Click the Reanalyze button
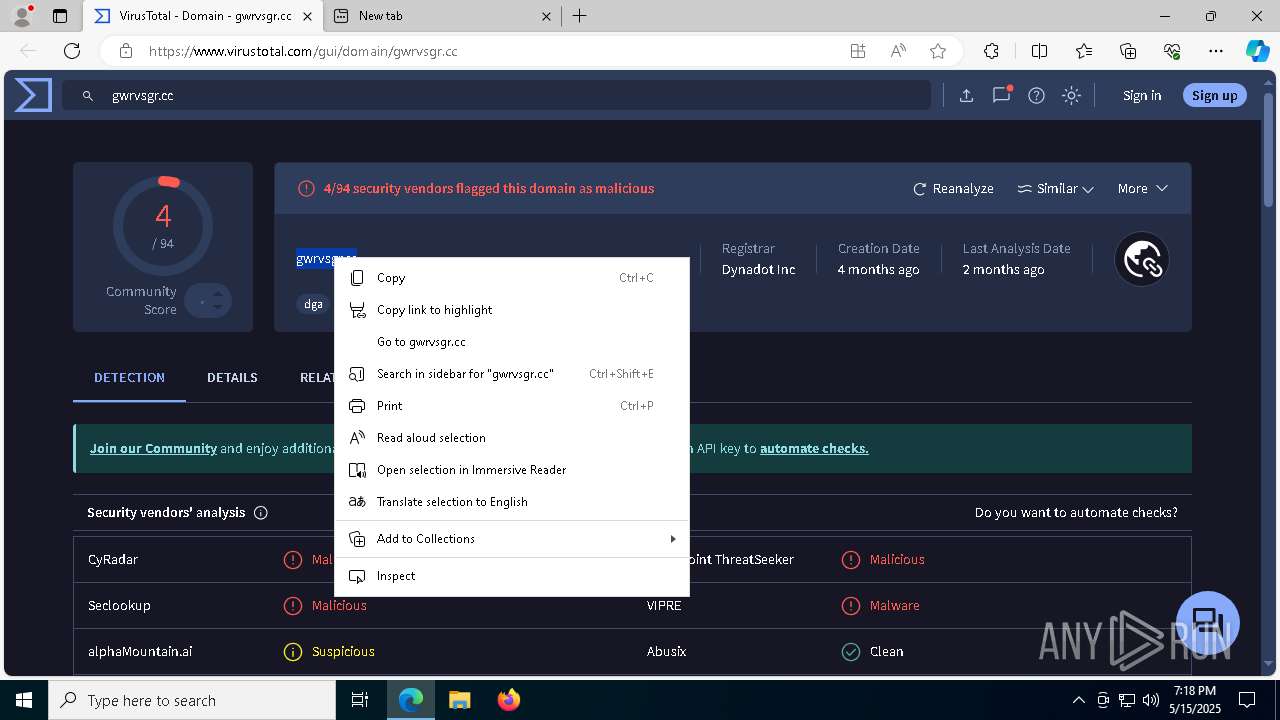The height and width of the screenshot is (720, 1280). click(x=953, y=188)
